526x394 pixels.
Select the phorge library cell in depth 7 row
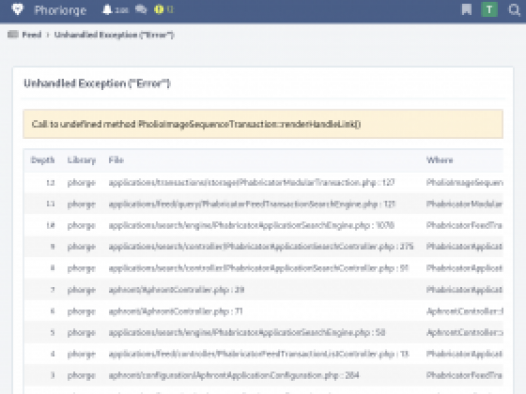[82, 290]
